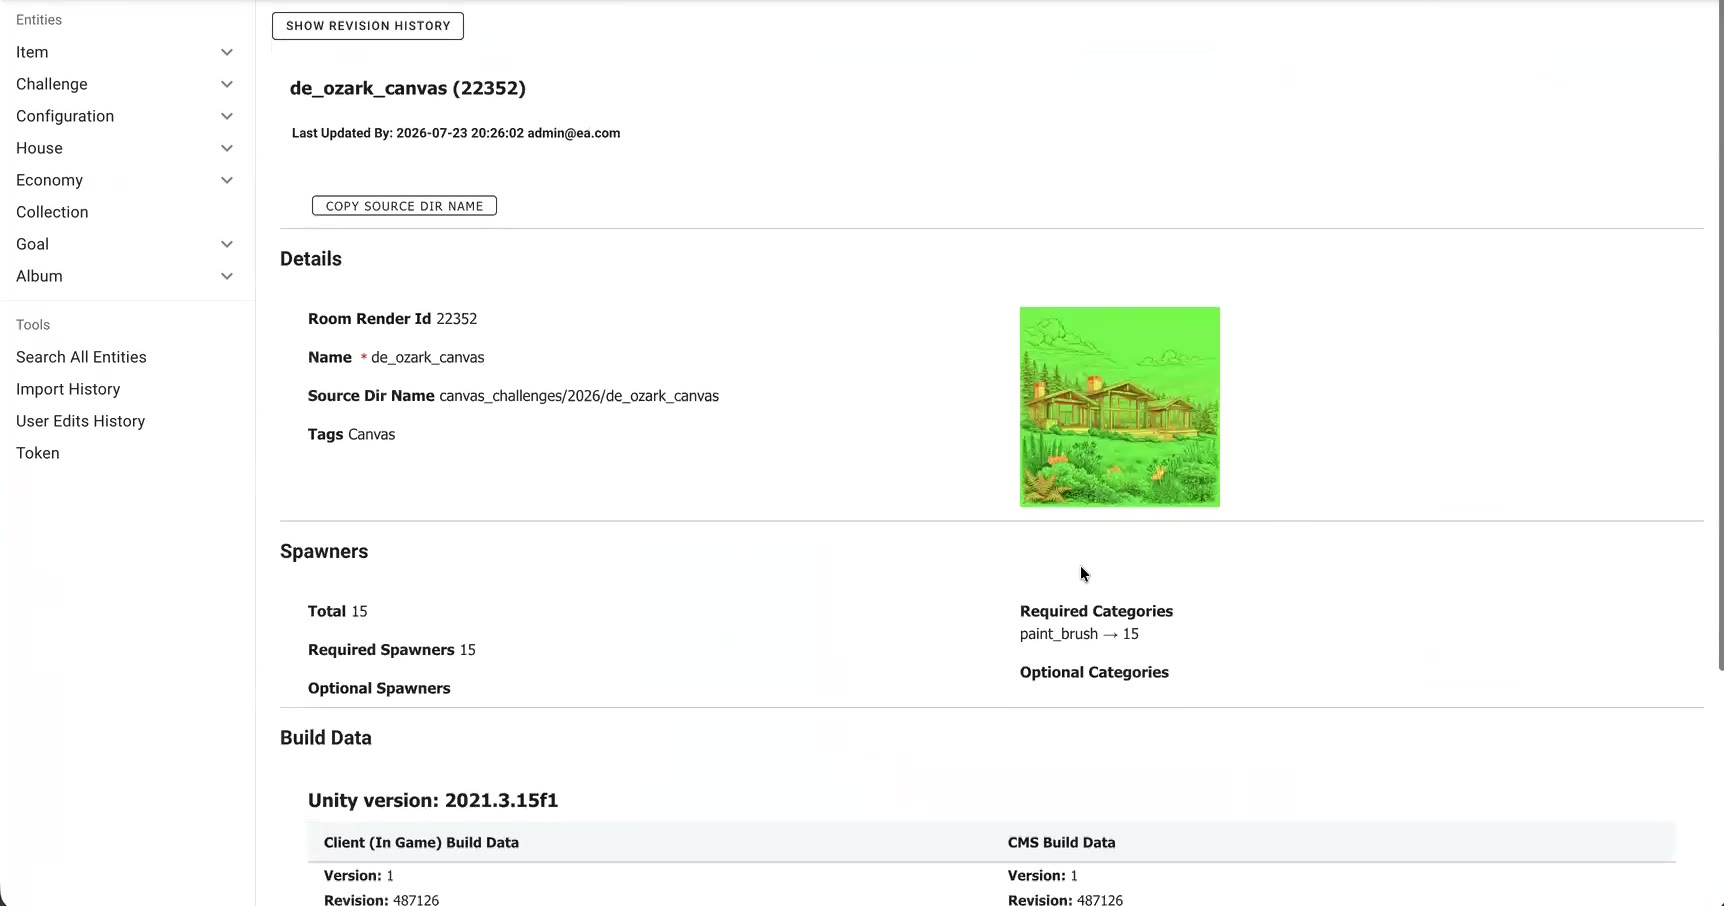Expand the Goal section chevron

[227, 244]
